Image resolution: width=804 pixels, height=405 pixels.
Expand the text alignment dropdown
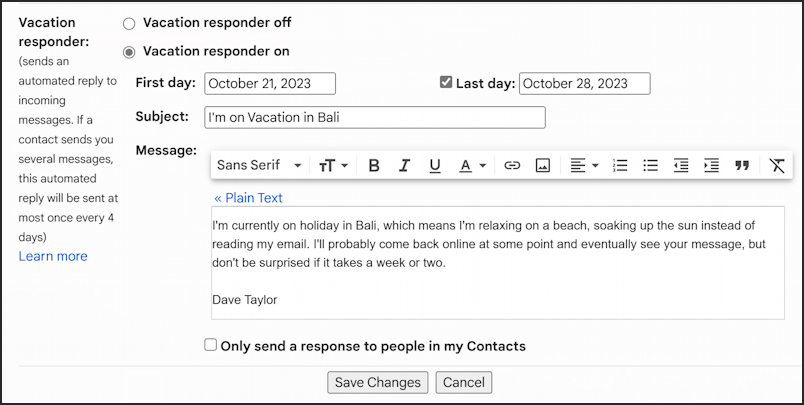point(585,166)
